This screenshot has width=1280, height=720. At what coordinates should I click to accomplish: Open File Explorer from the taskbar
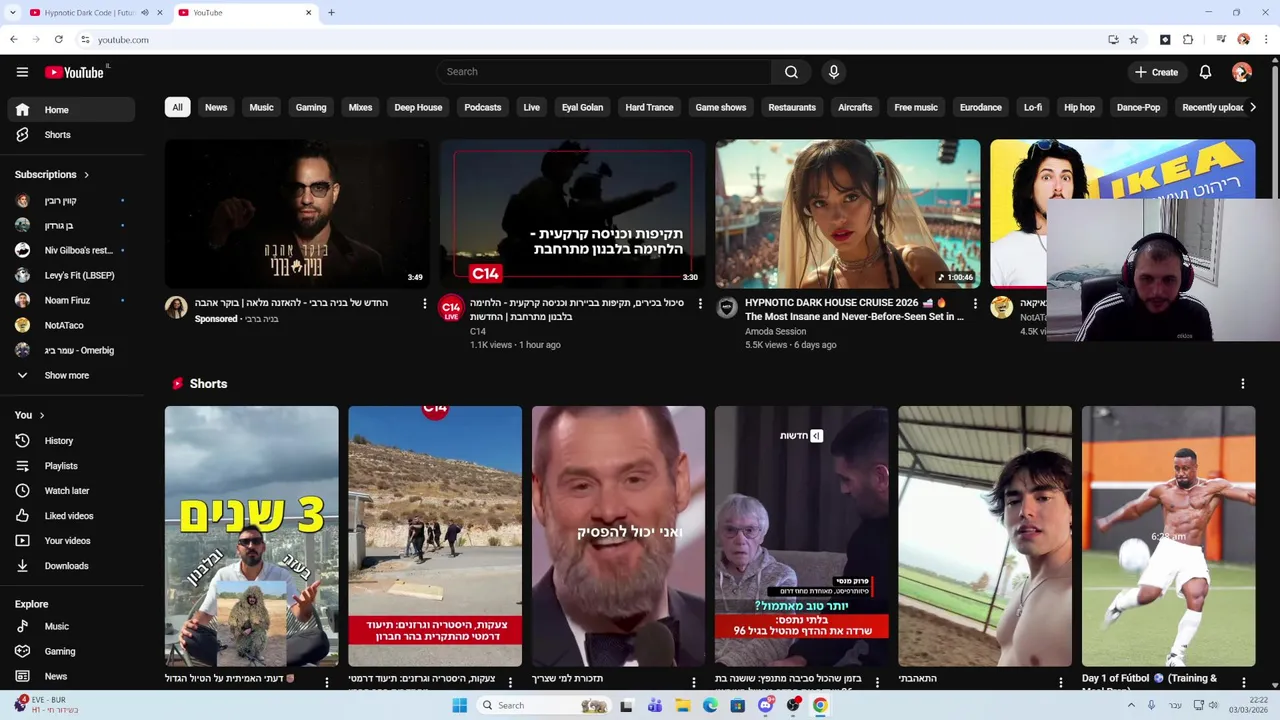pos(682,706)
